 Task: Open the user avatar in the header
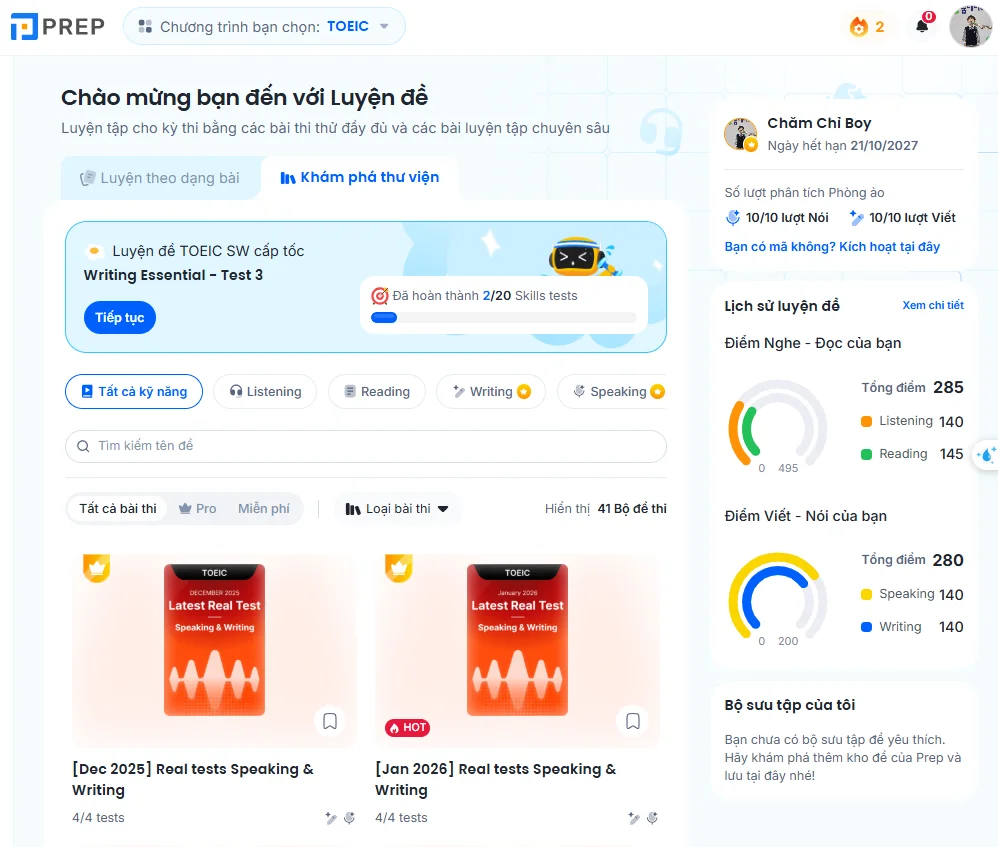[x=970, y=27]
